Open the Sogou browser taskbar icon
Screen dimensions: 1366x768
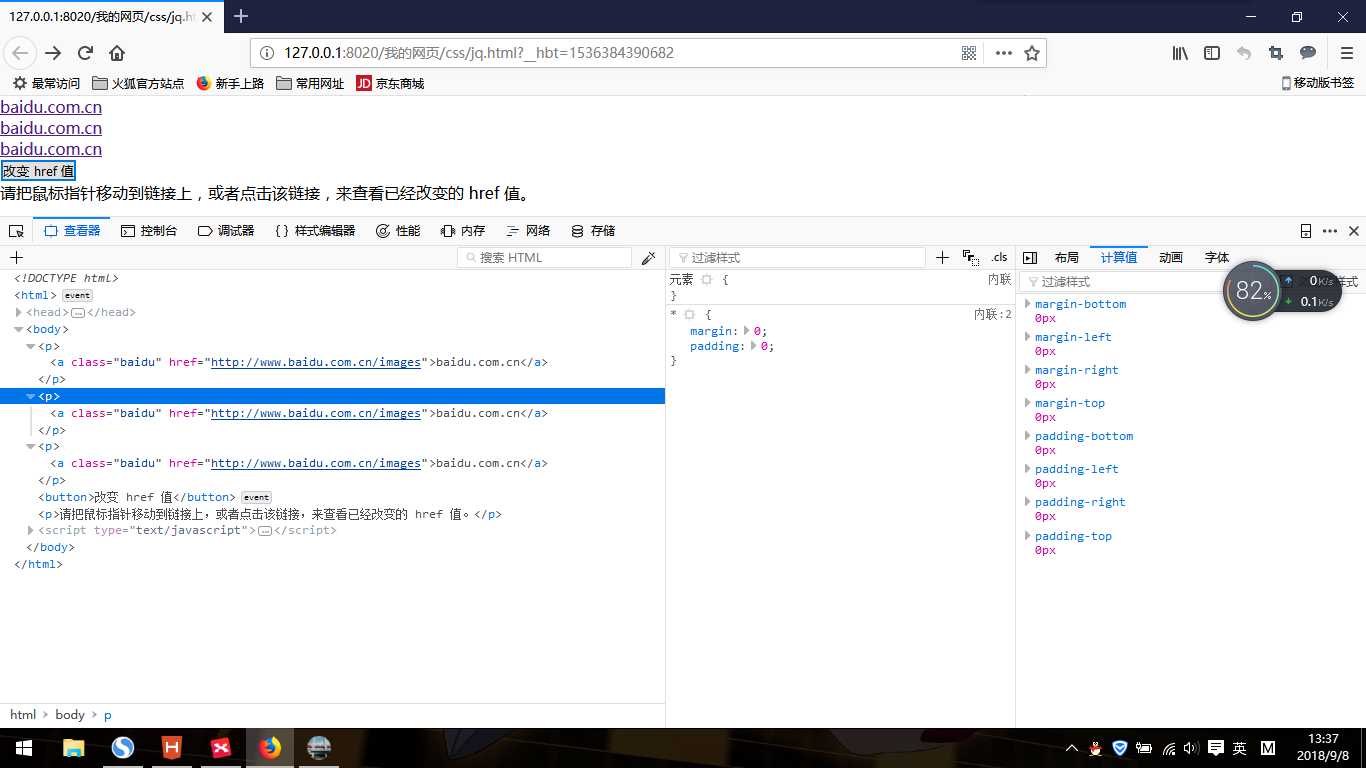pos(123,748)
